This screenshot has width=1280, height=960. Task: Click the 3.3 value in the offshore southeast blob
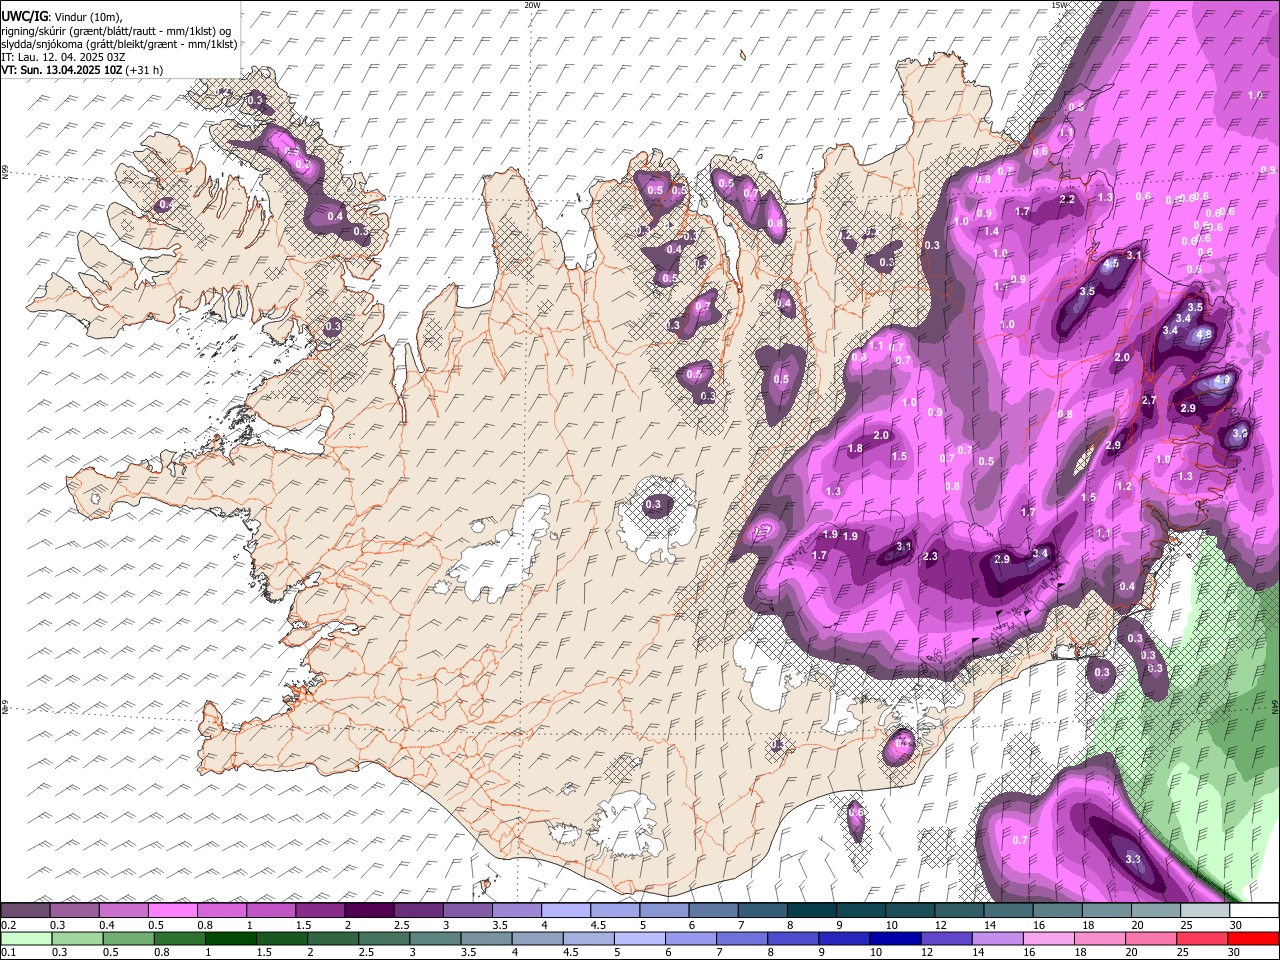point(1133,859)
